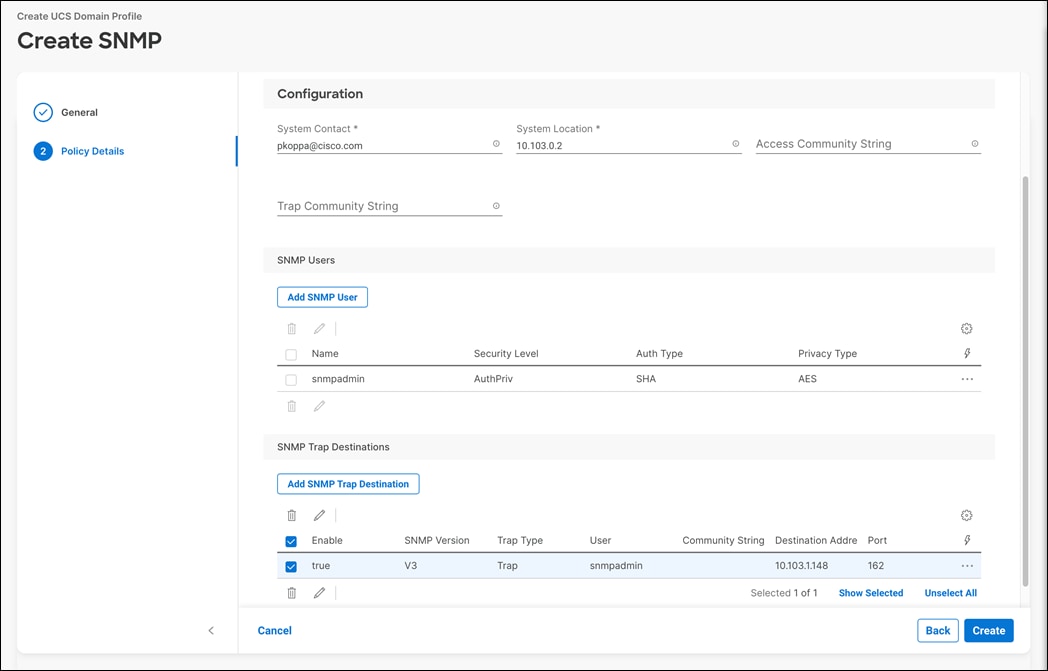
Task: Click the Add SNMP User button
Action: [x=322, y=297]
